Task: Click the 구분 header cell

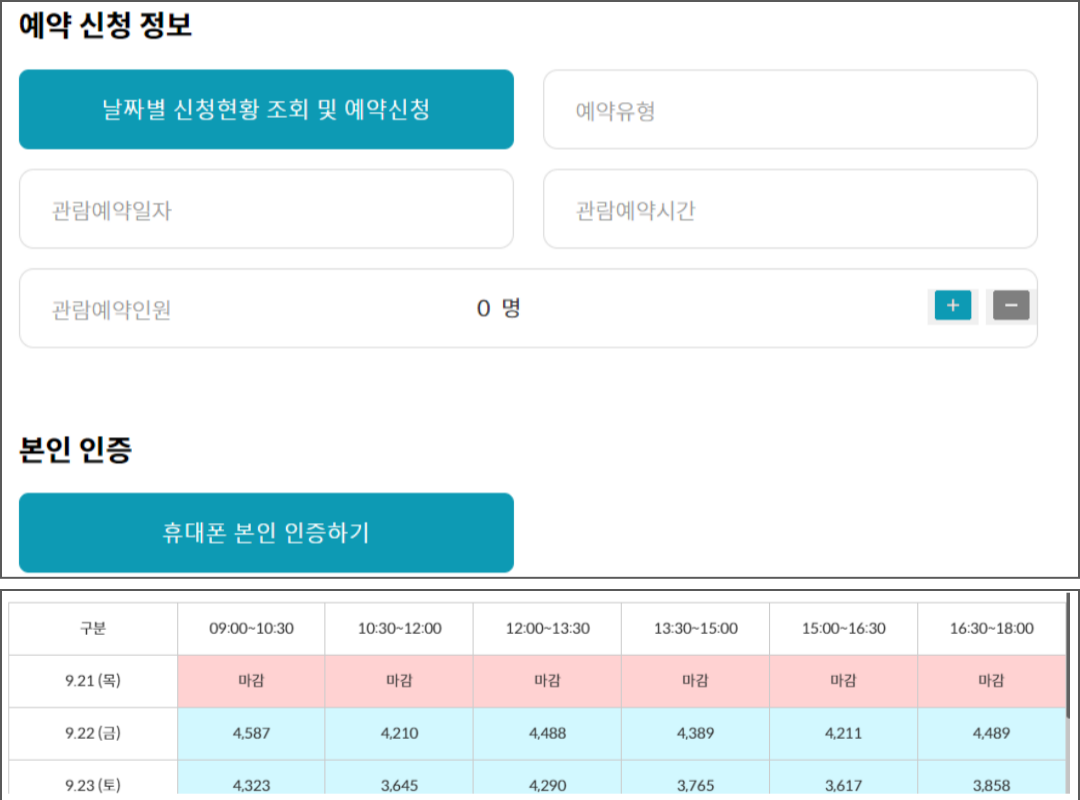Action: [x=93, y=629]
